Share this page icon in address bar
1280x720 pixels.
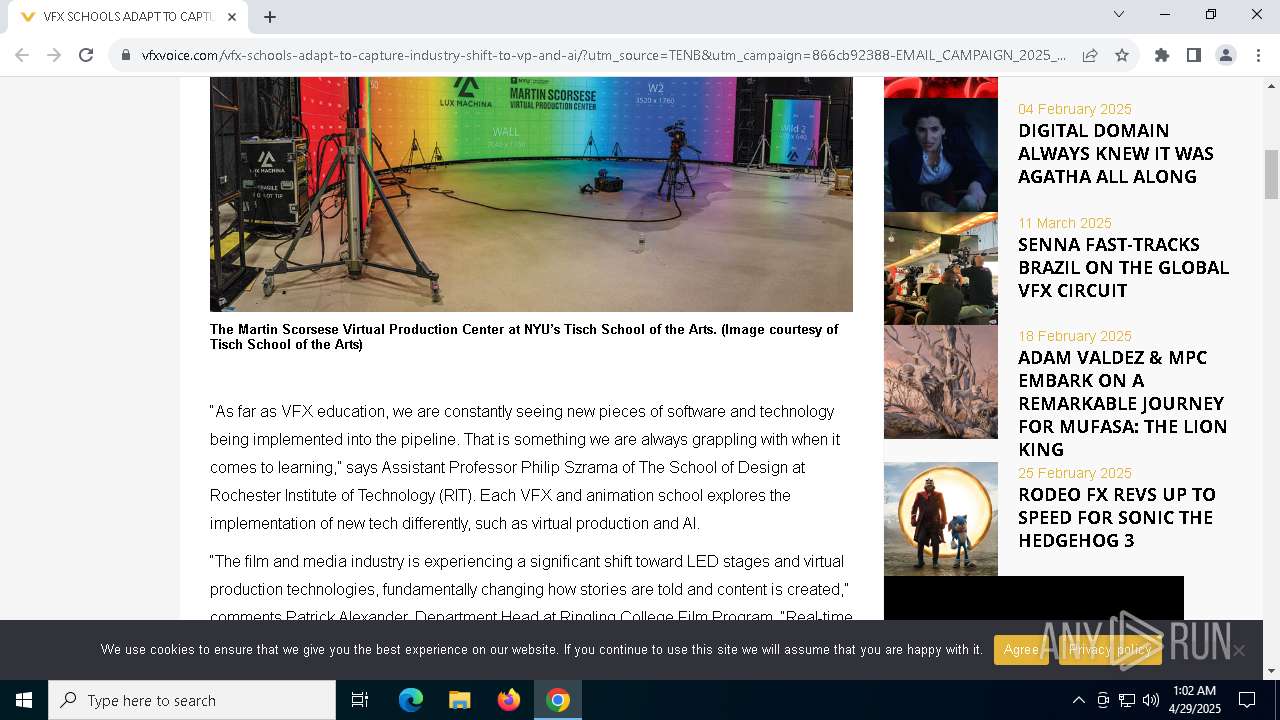click(1090, 56)
